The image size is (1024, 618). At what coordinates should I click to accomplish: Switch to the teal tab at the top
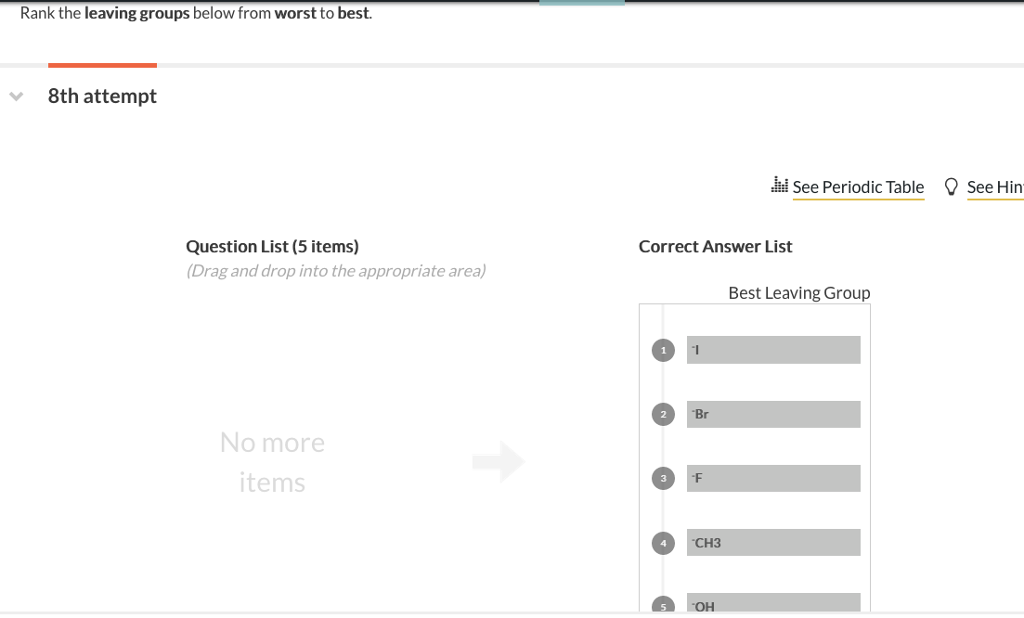tap(581, 4)
